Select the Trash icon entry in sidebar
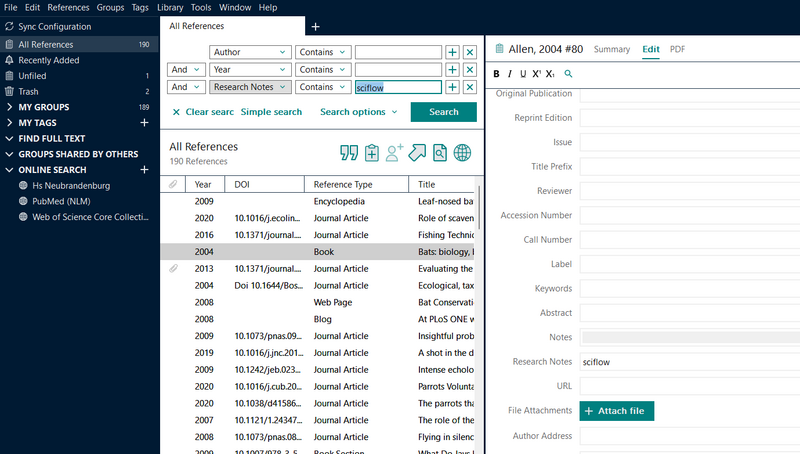 (x=9, y=91)
